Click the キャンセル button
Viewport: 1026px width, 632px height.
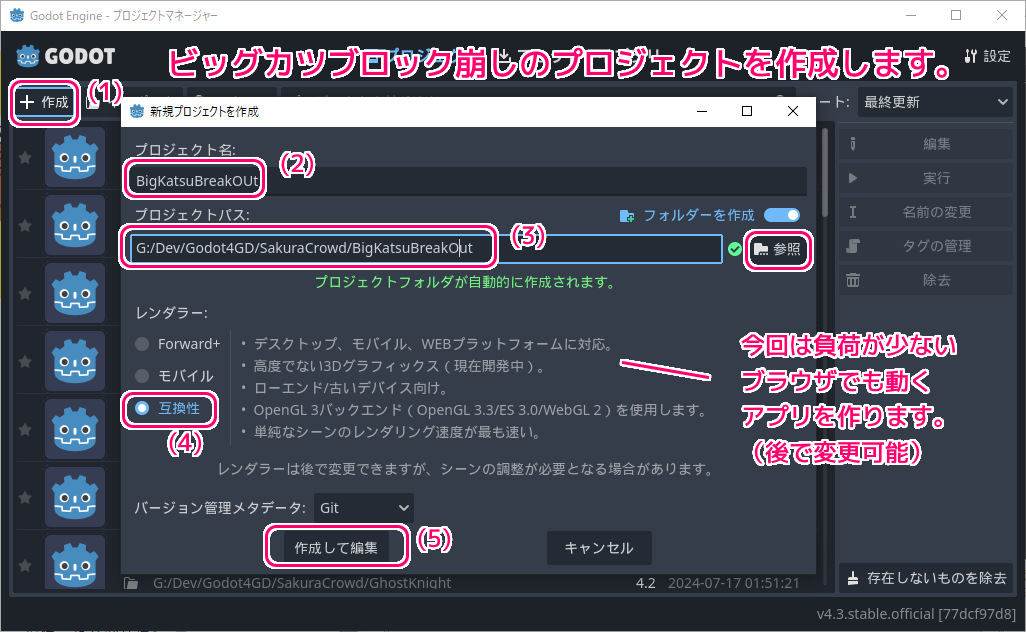point(599,548)
